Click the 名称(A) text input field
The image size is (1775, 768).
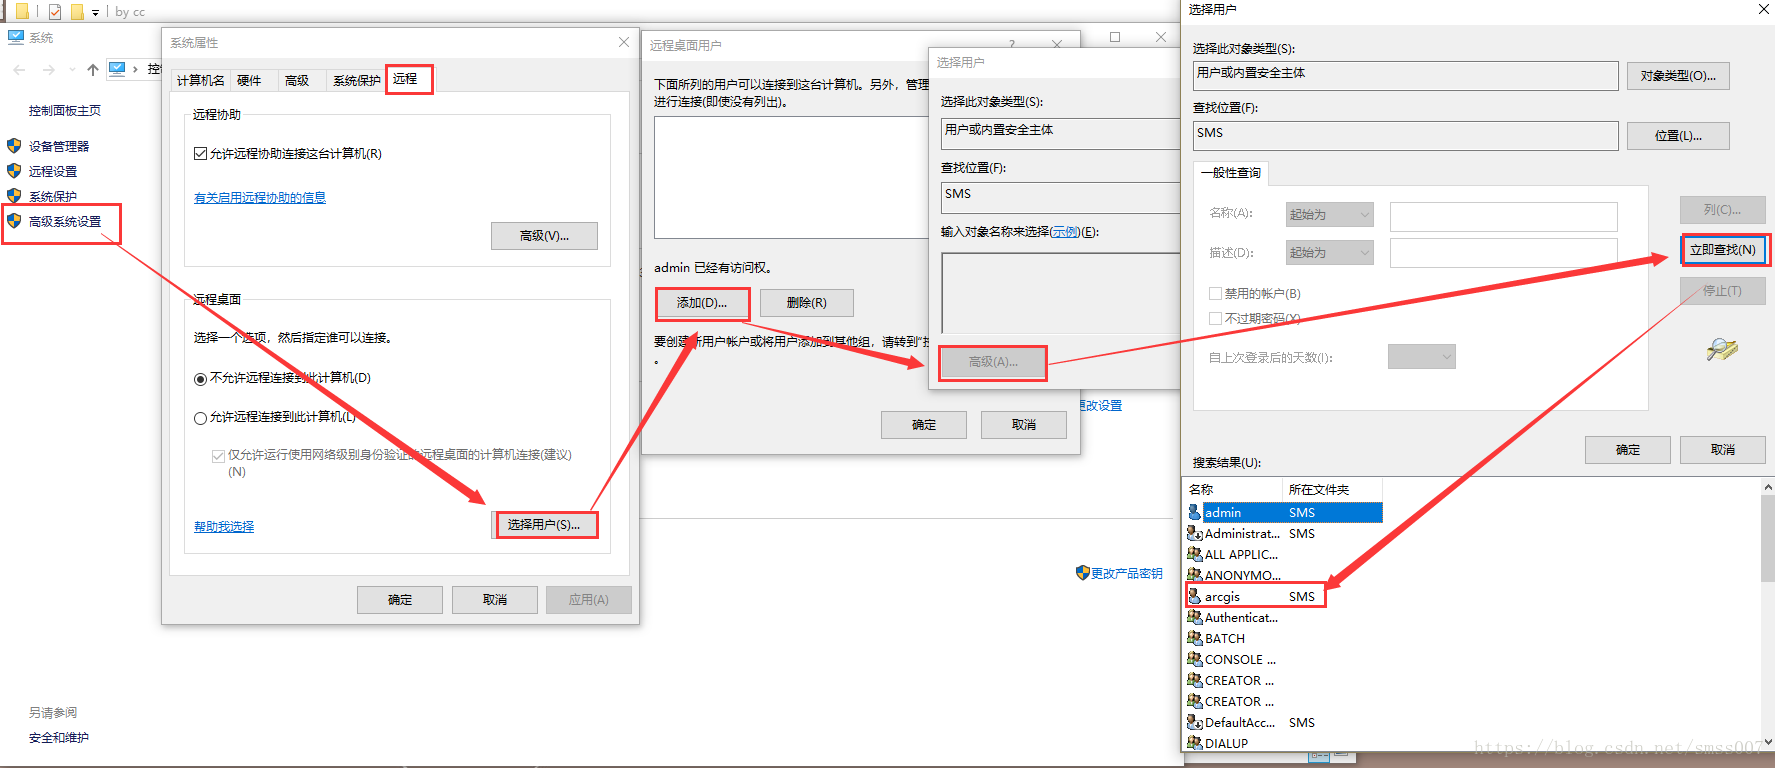coord(1503,216)
